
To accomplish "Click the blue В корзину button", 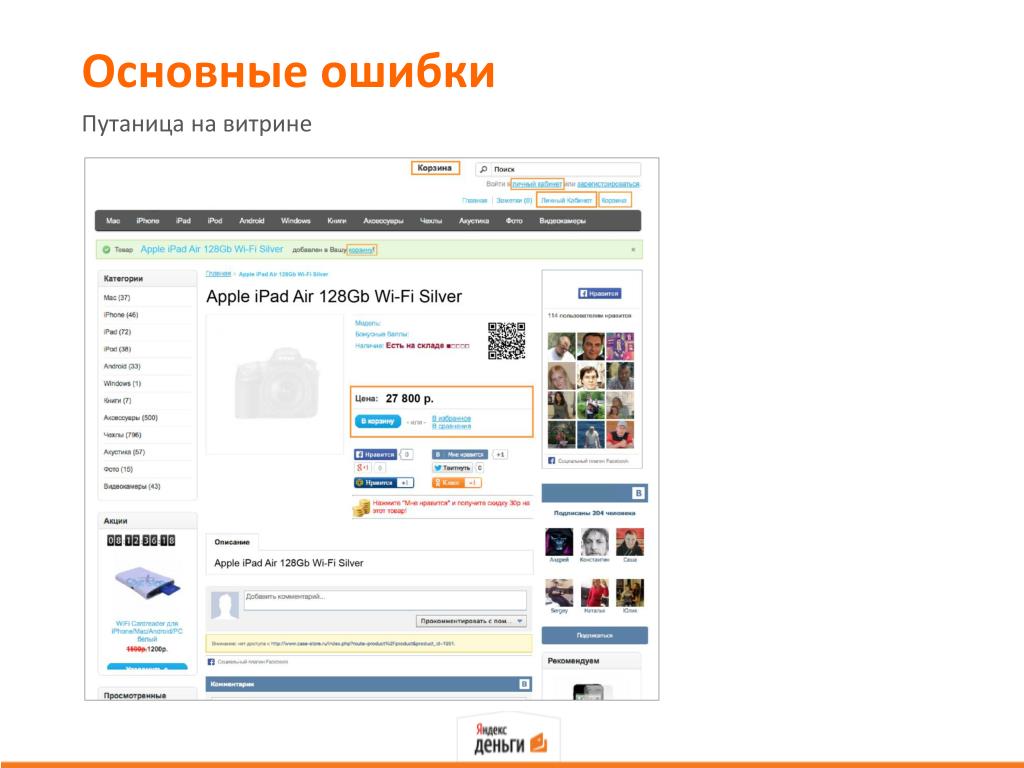I will [x=377, y=421].
